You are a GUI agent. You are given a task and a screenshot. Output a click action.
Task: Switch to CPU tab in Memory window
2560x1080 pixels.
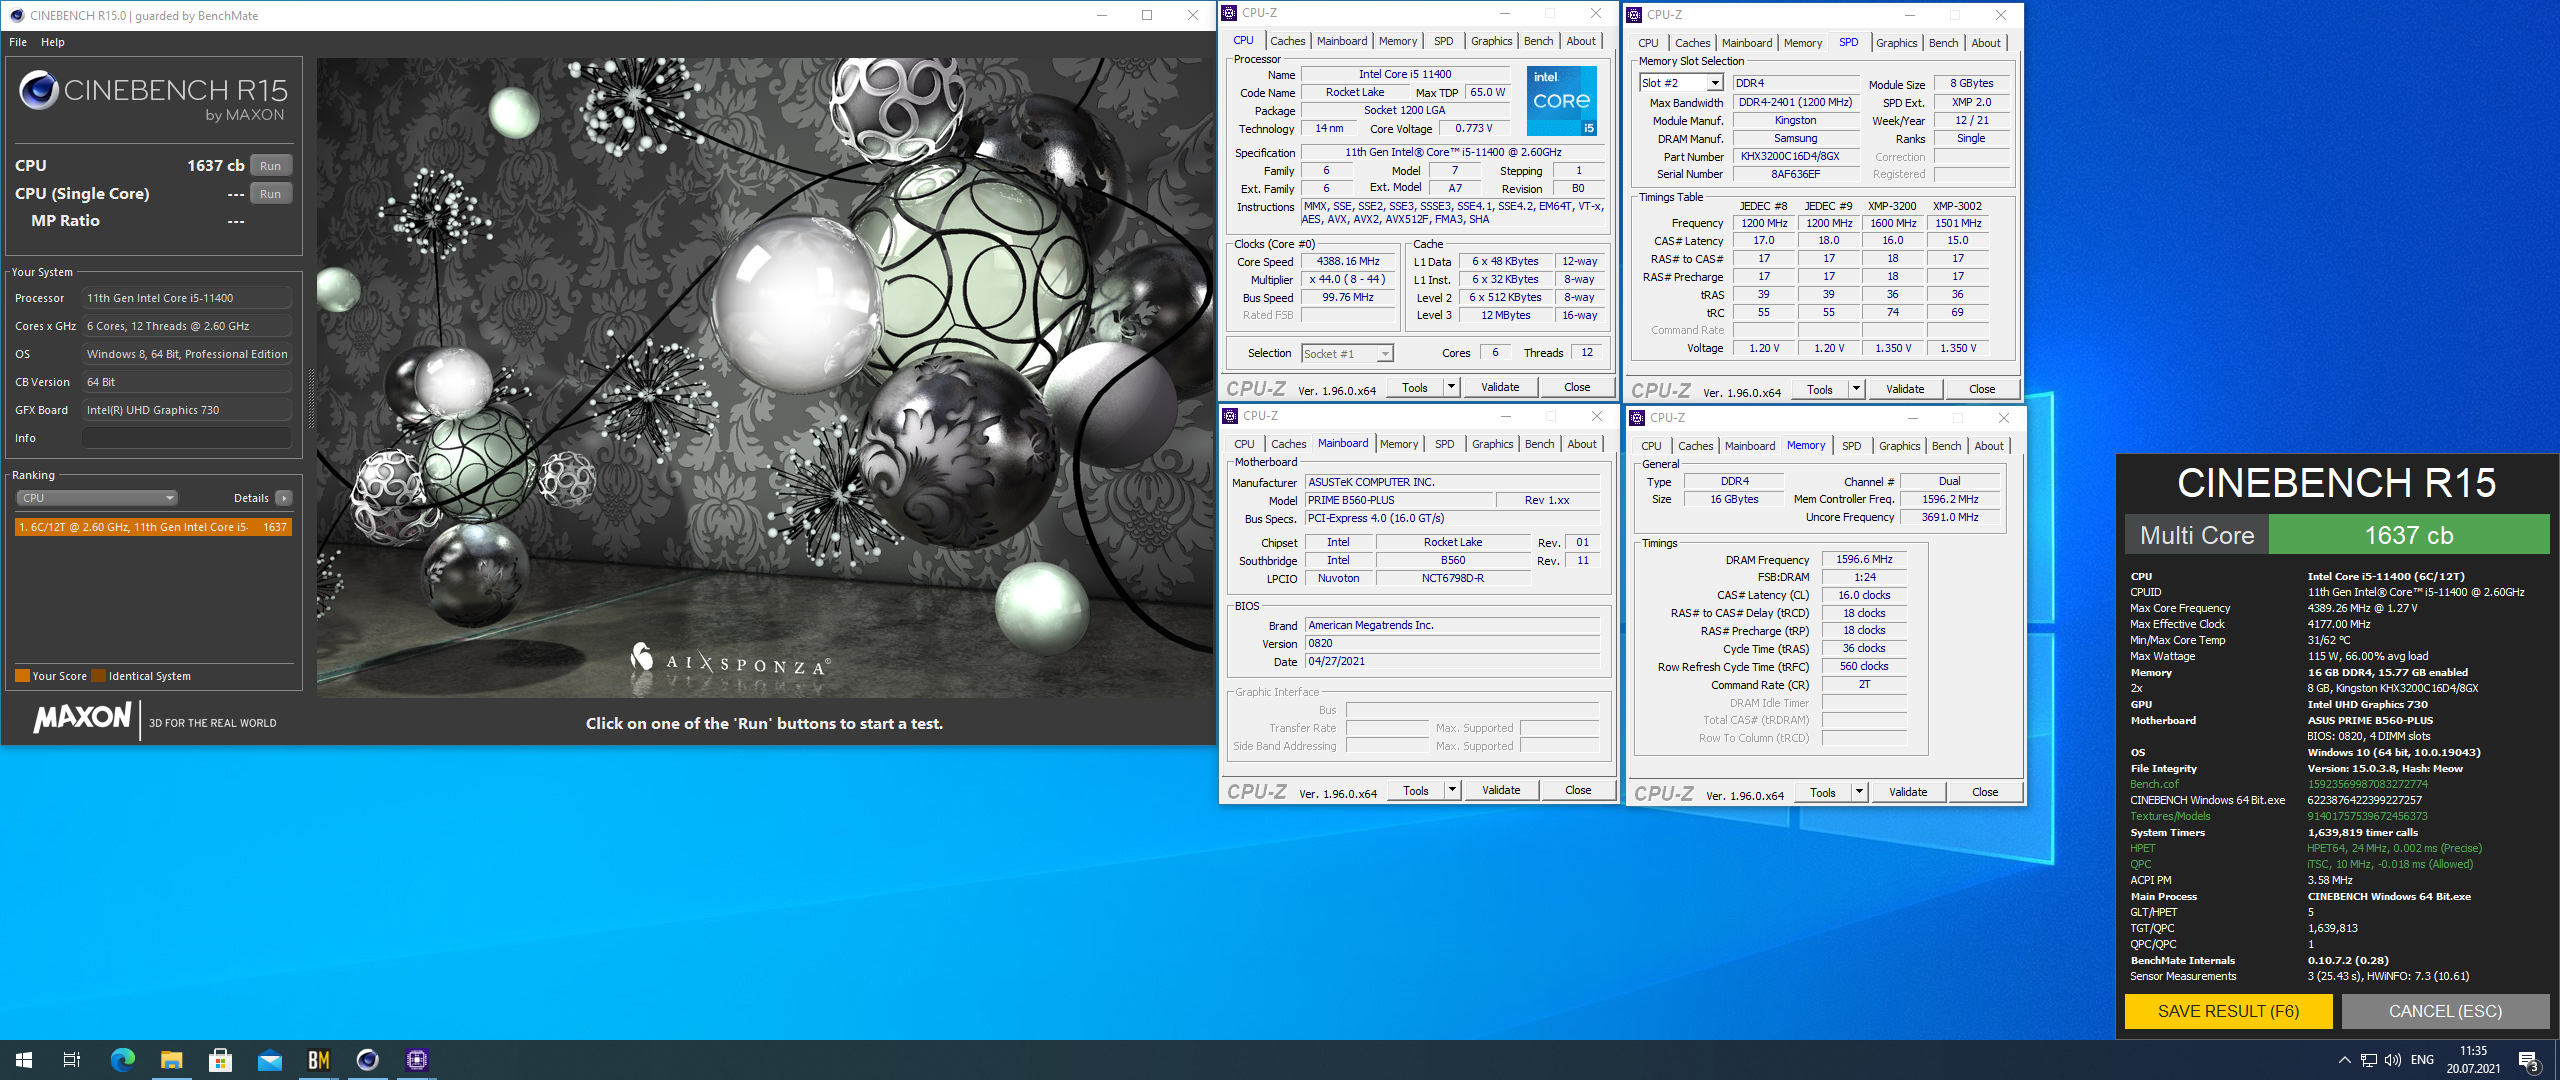tap(1651, 446)
